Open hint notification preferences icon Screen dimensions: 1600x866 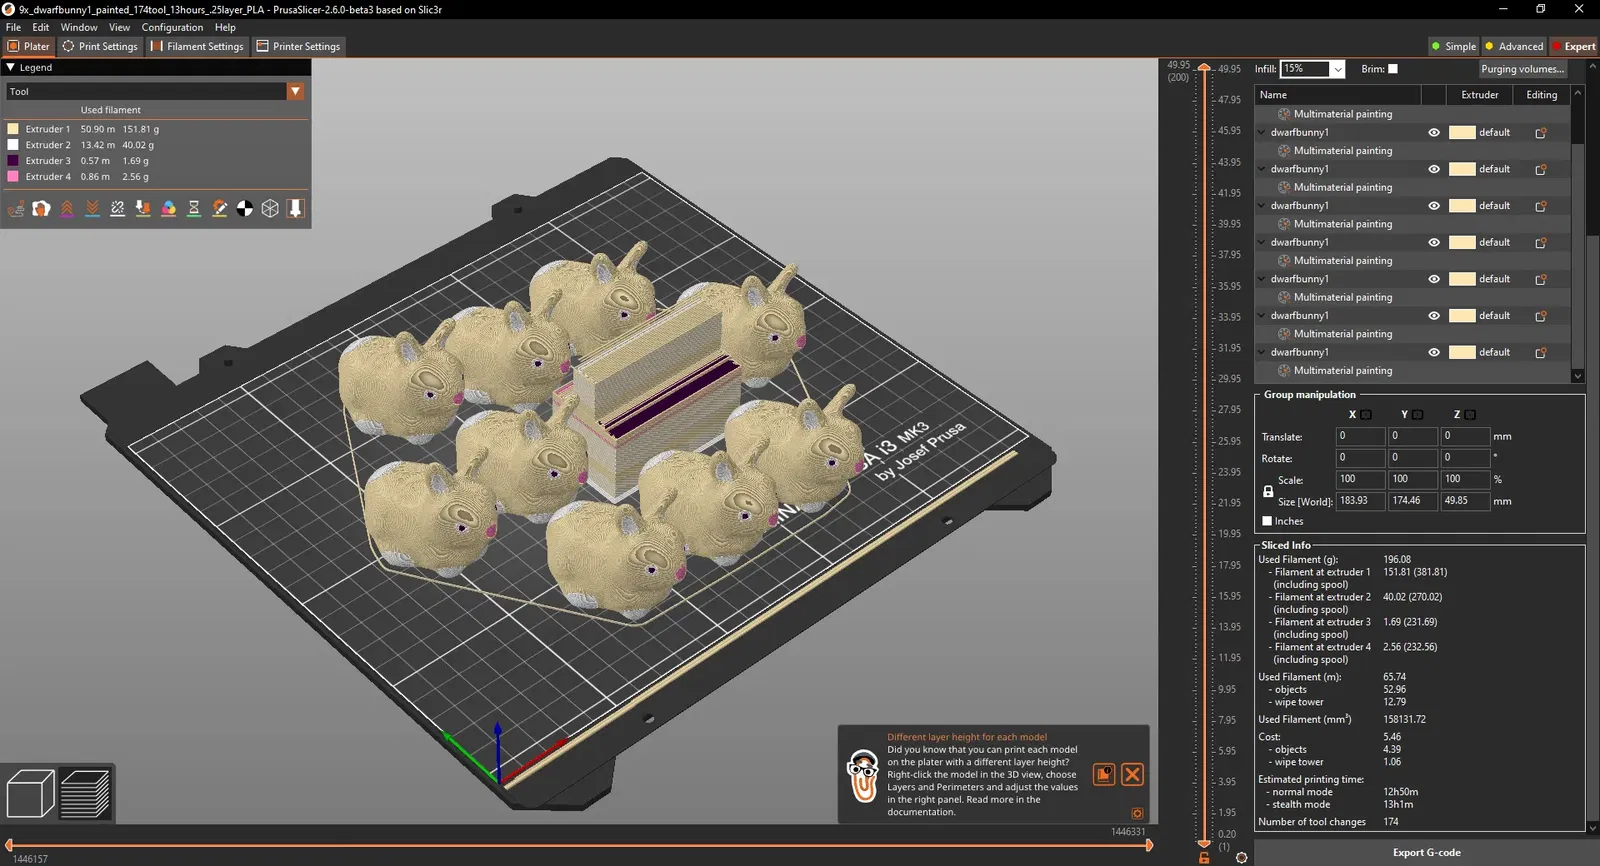[x=1137, y=813]
